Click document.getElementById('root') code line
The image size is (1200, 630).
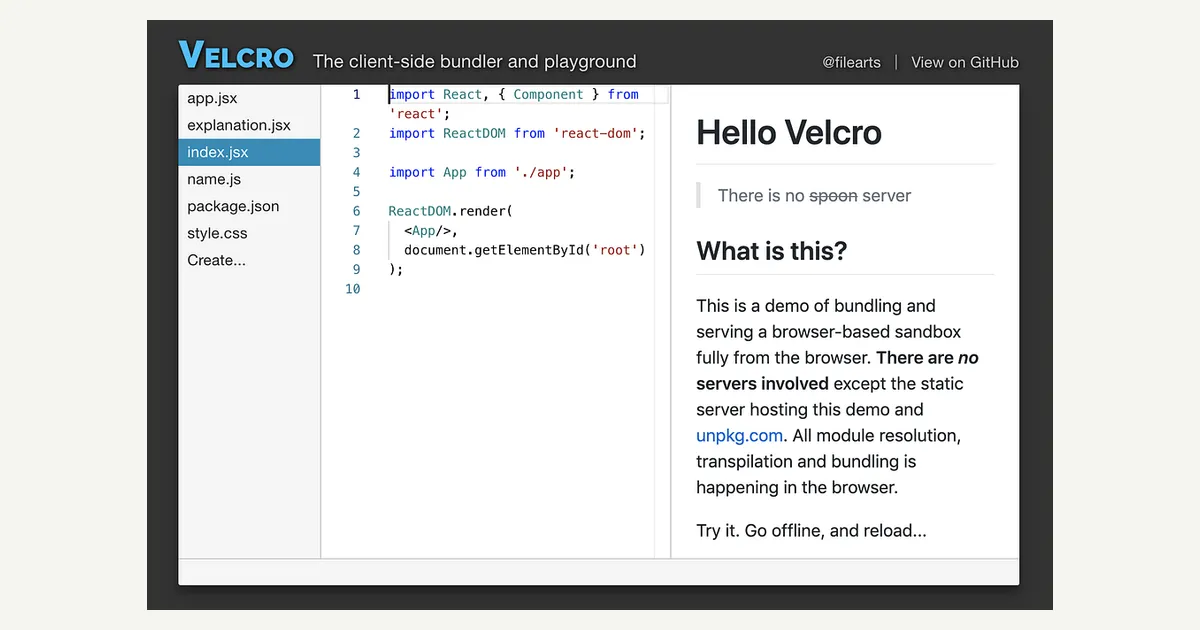tap(525, 250)
